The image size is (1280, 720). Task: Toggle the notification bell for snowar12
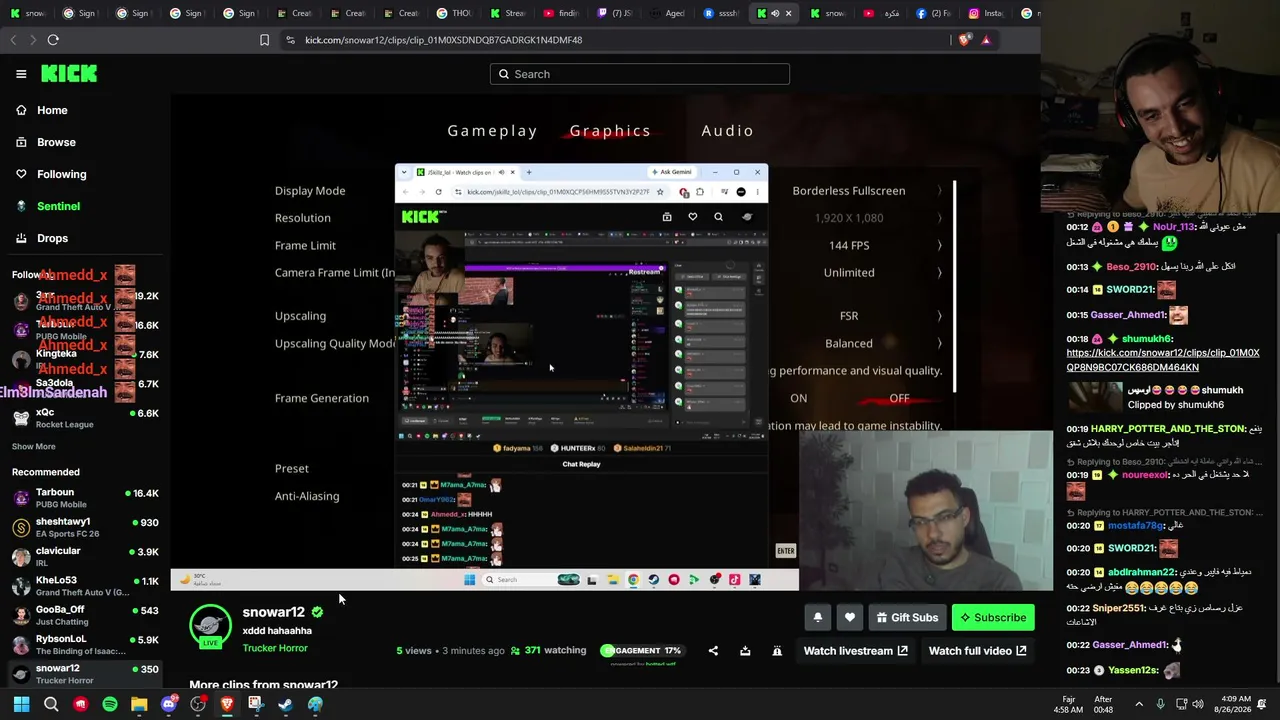click(817, 618)
